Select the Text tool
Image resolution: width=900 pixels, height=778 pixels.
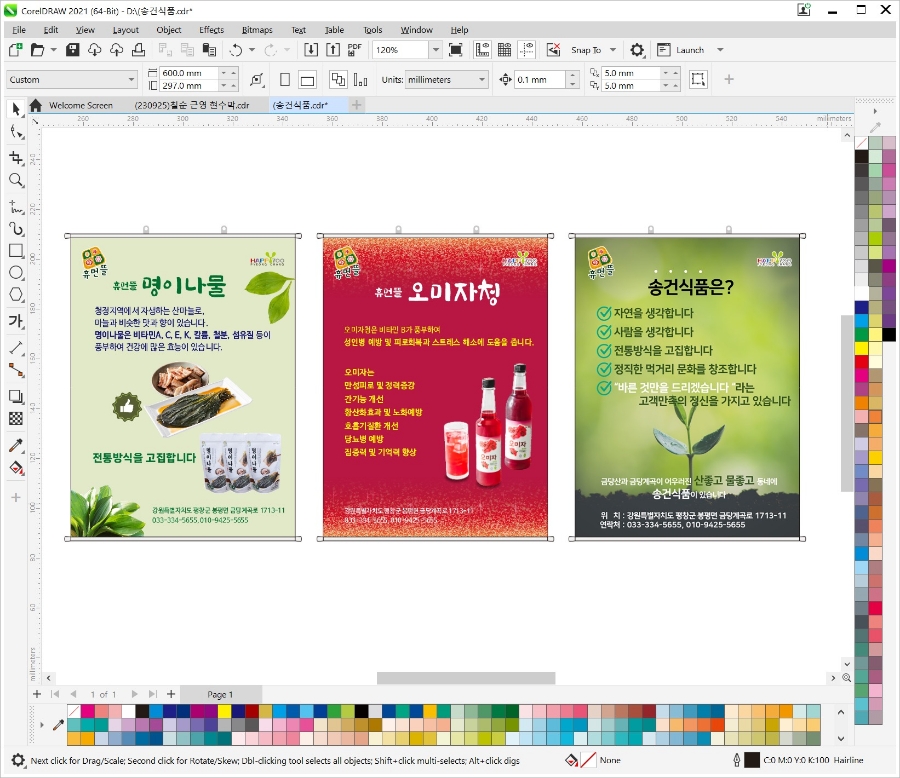coord(16,321)
